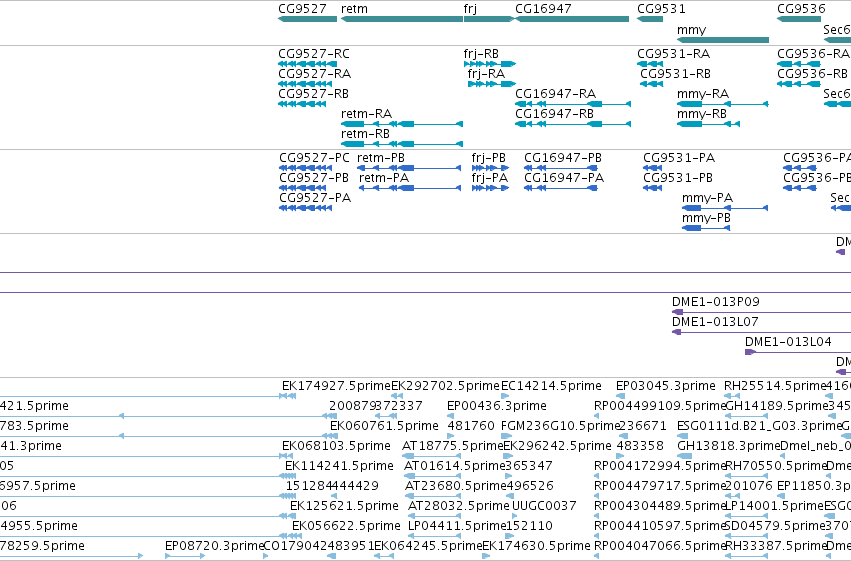Click the EK292702.5prime EST label

click(445, 386)
